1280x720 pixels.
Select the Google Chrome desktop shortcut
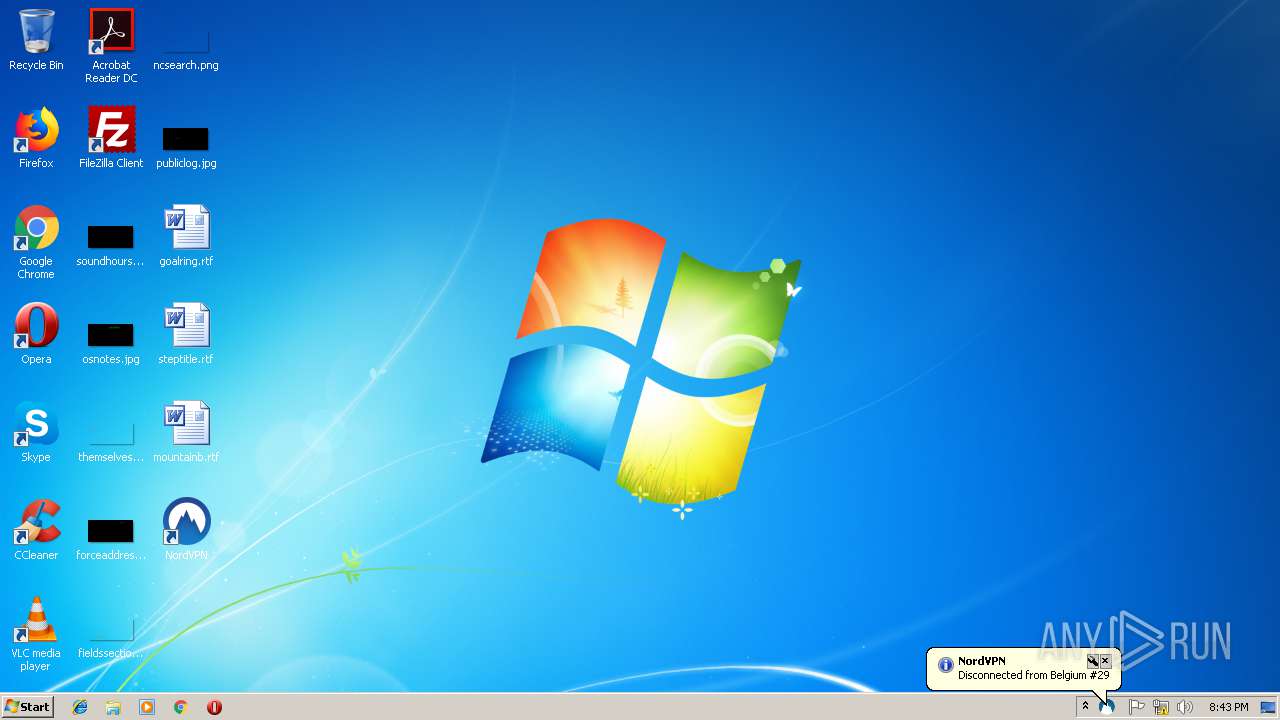click(x=36, y=242)
